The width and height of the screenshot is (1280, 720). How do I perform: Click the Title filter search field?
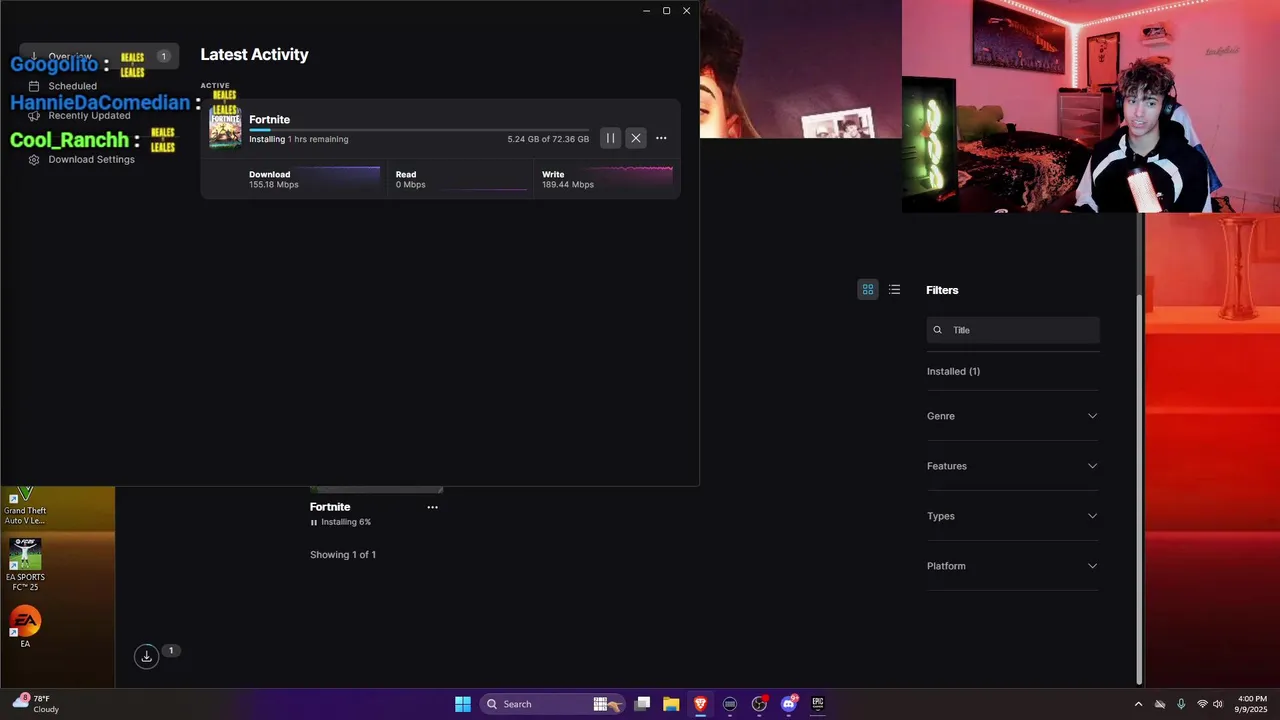click(1013, 330)
